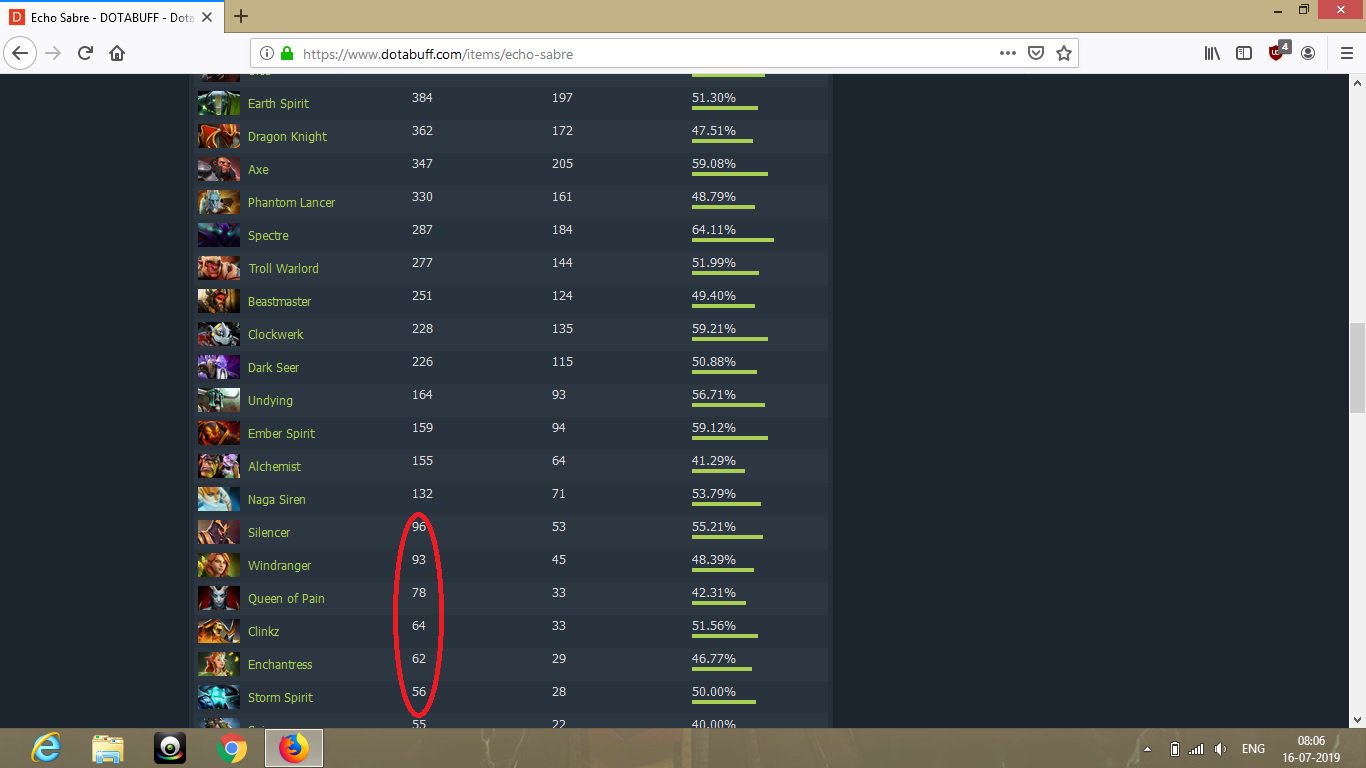1366x768 pixels.
Task: Open the Axe hero link
Action: click(258, 170)
